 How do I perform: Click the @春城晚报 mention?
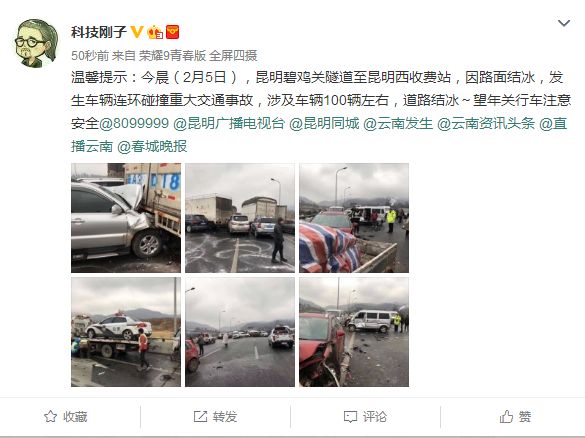tap(152, 146)
